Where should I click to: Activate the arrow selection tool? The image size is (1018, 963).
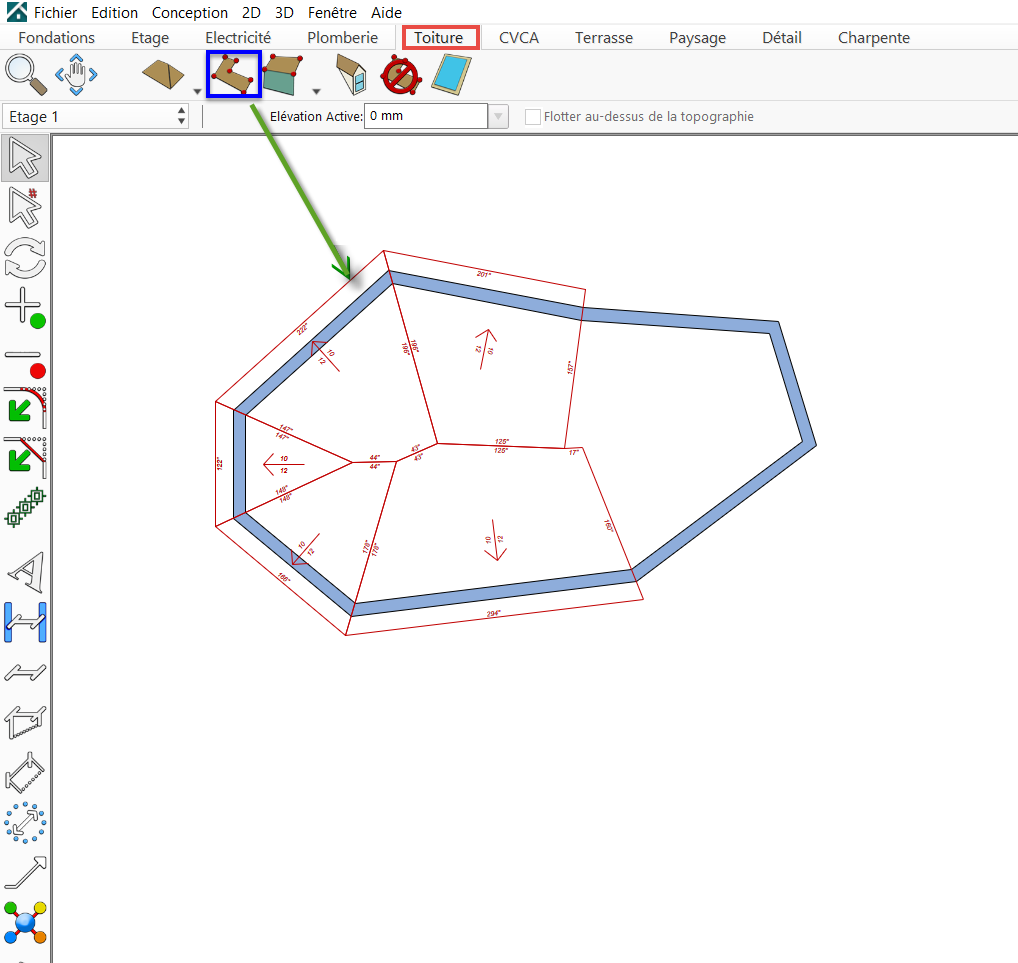25,158
